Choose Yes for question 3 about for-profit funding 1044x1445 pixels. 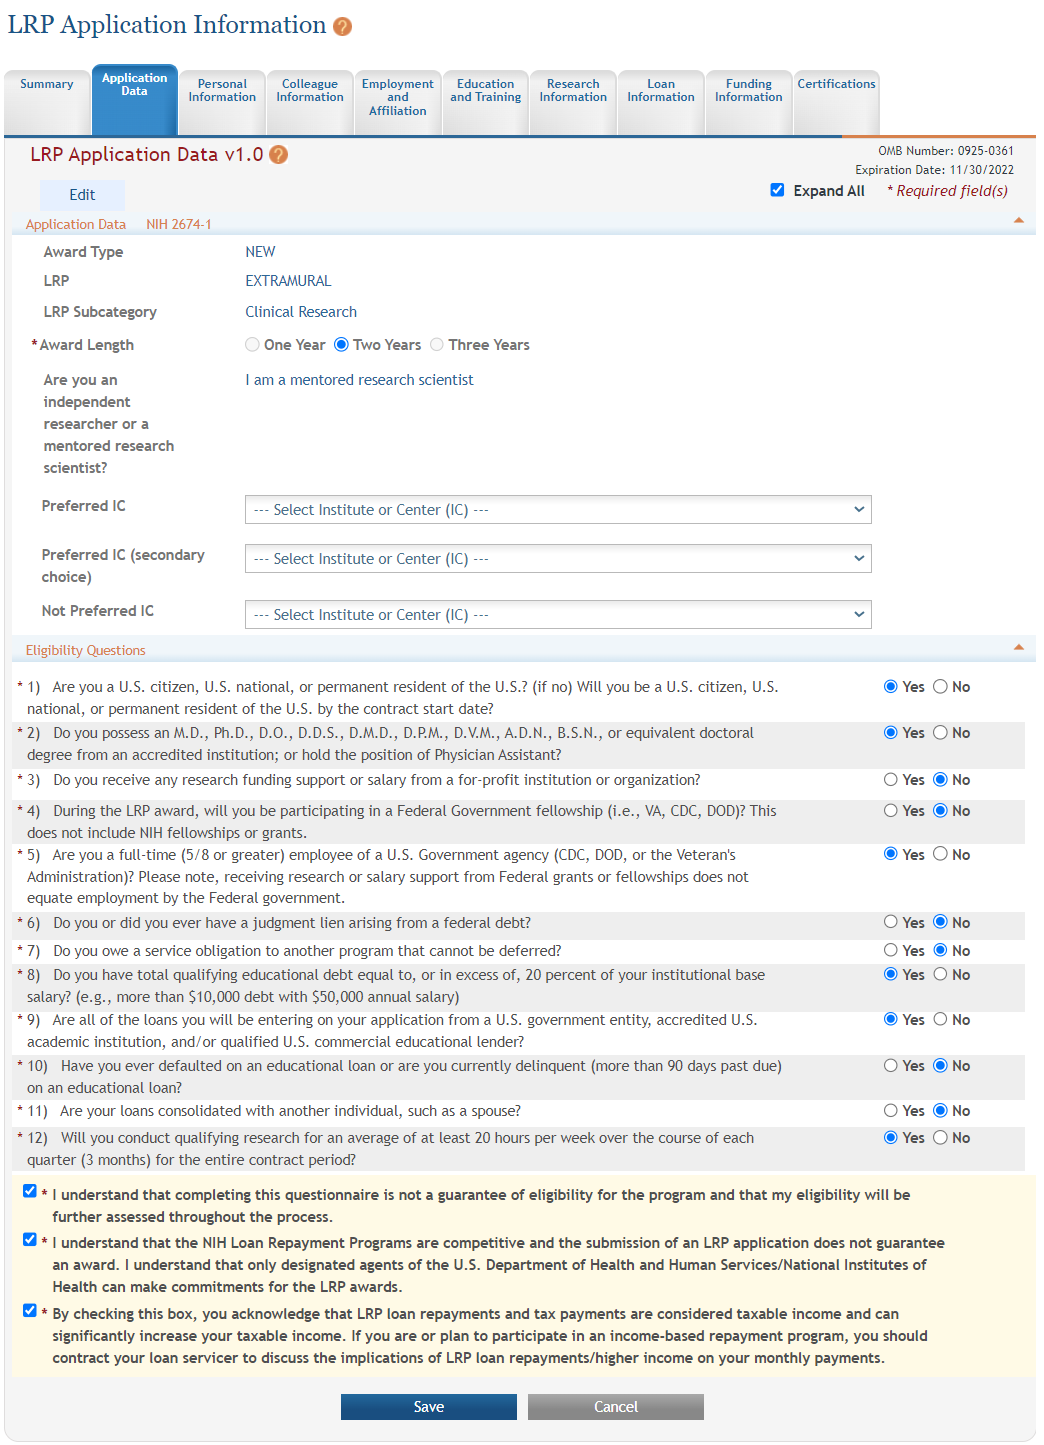890,779
